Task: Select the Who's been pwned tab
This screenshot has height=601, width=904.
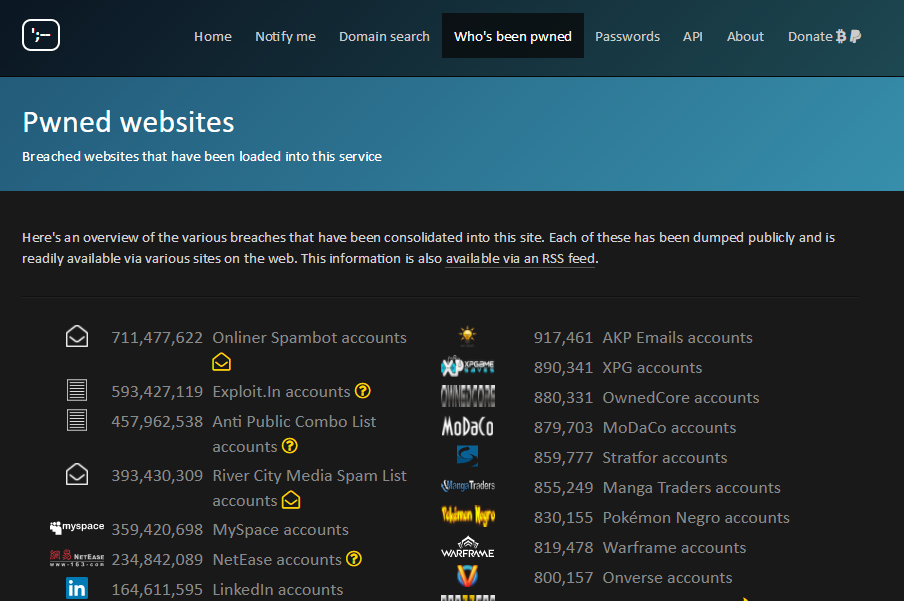Action: coord(512,36)
